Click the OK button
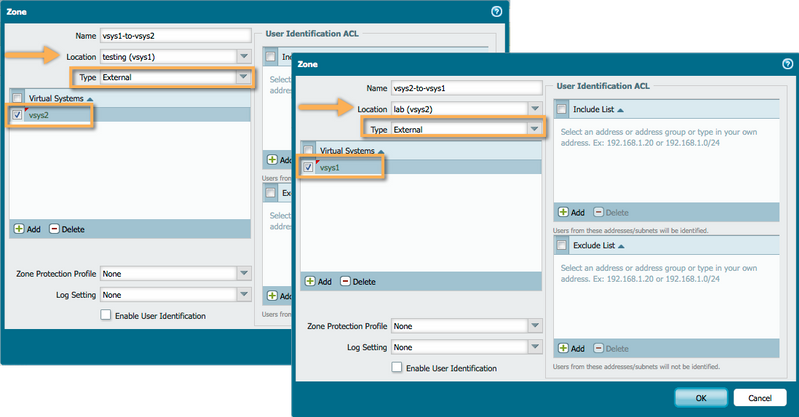 [700, 397]
